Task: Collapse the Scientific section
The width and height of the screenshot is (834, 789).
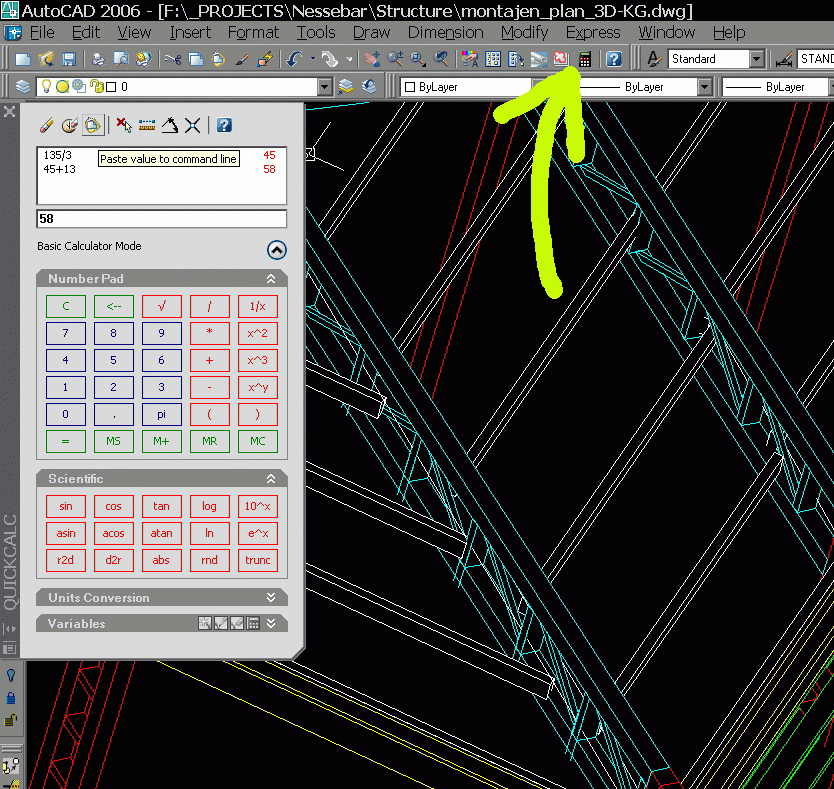Action: 271,479
